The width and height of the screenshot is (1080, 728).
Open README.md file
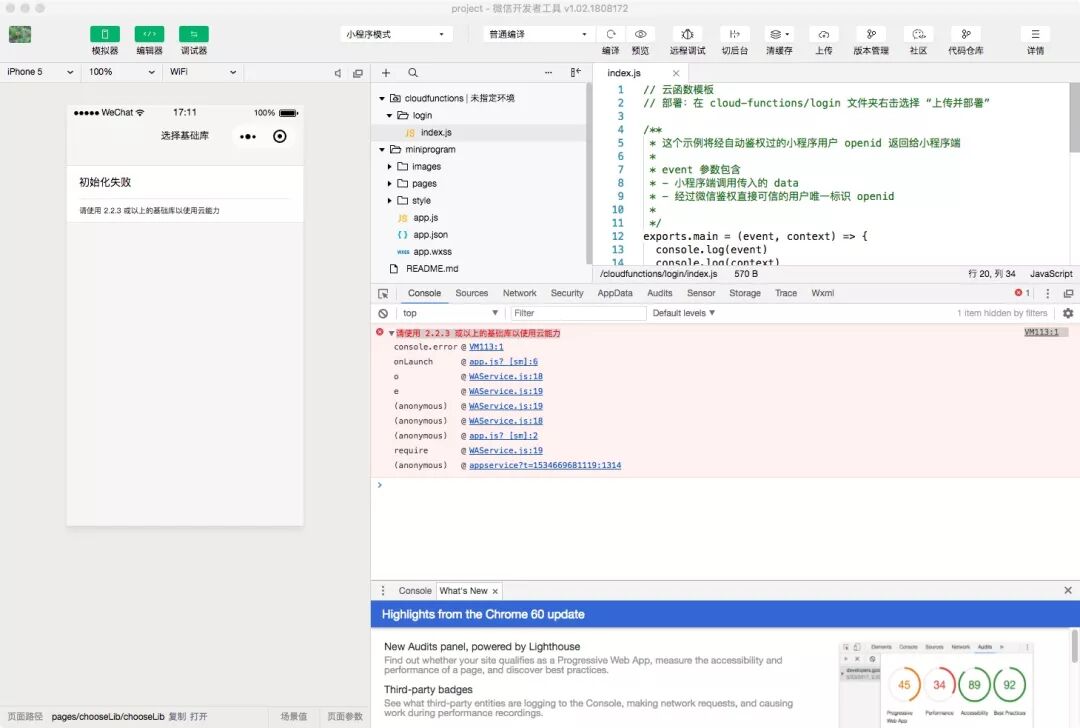[x=432, y=269]
